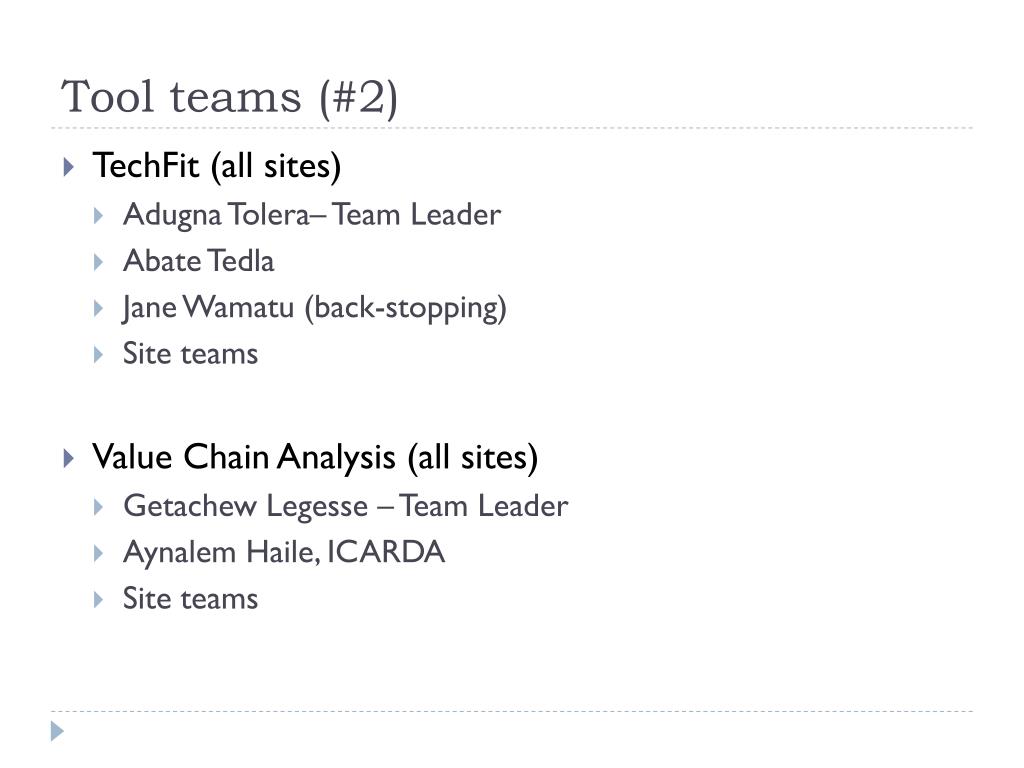The image size is (1024, 768).
Task: Click the bullet arrow next to Getachew Legesse
Action: pyautogui.click(x=99, y=507)
